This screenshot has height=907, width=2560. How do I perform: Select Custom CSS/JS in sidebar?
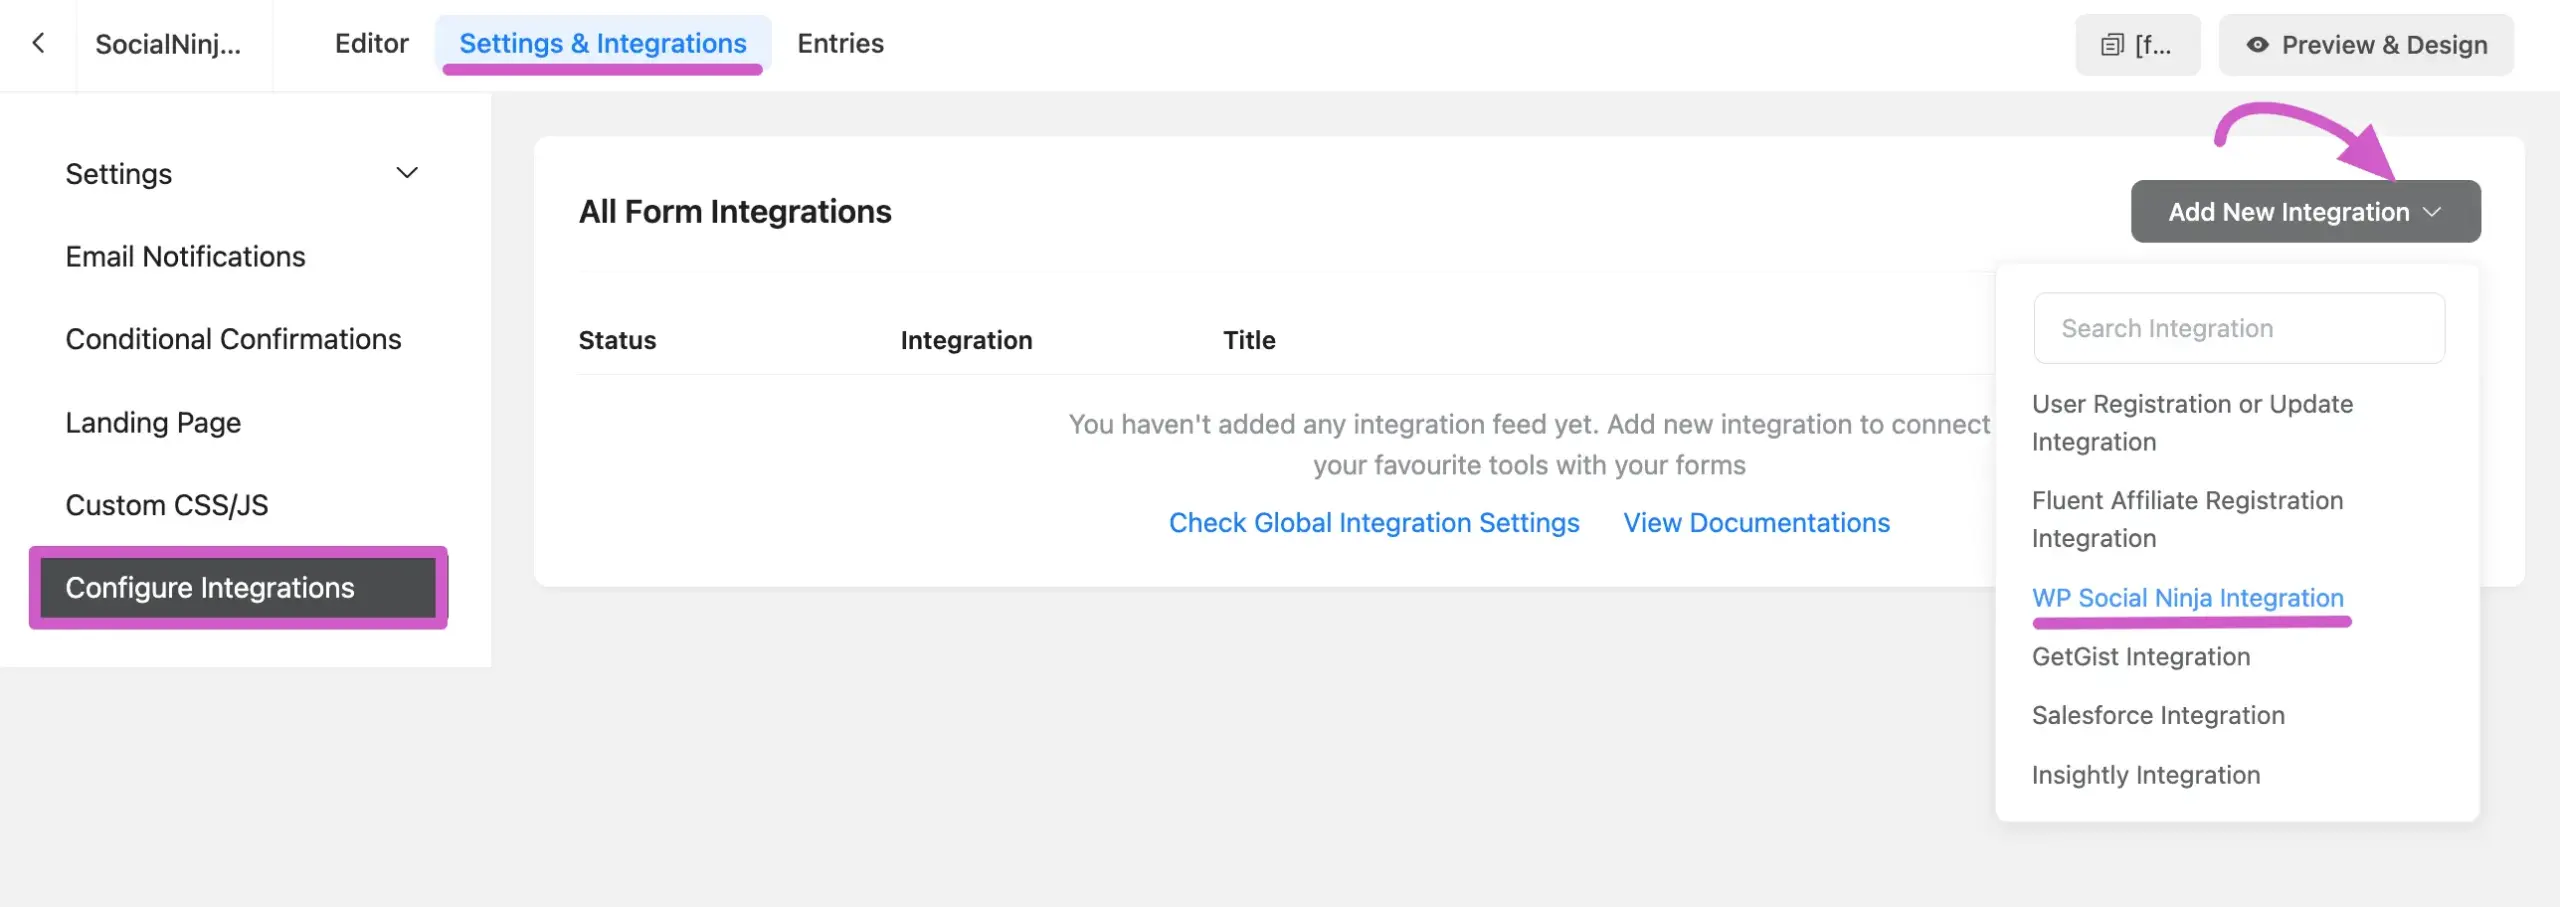click(x=167, y=504)
